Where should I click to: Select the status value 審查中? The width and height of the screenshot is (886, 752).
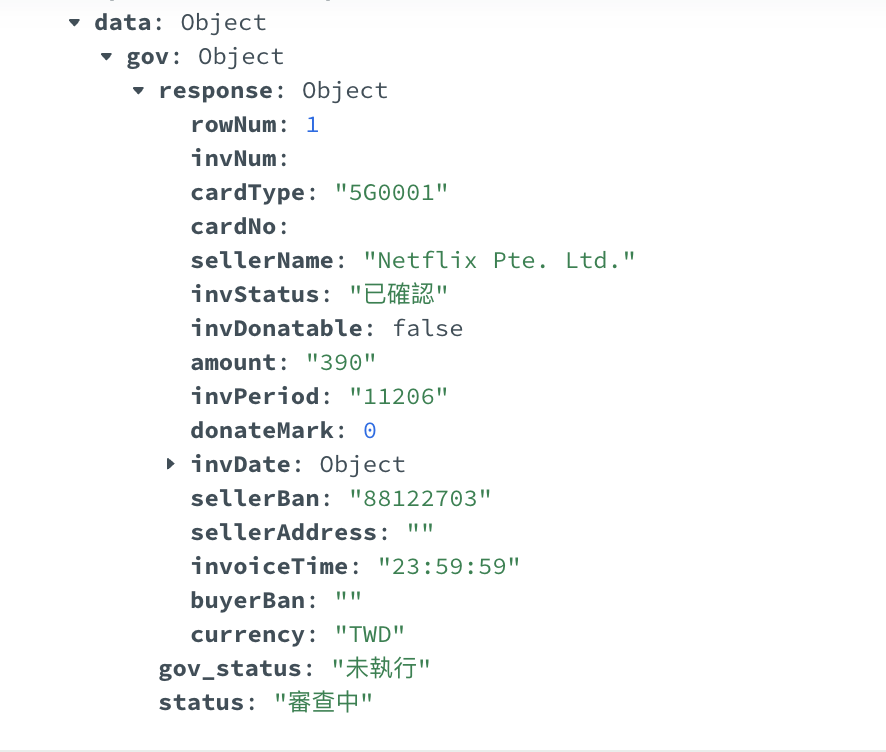(x=323, y=702)
